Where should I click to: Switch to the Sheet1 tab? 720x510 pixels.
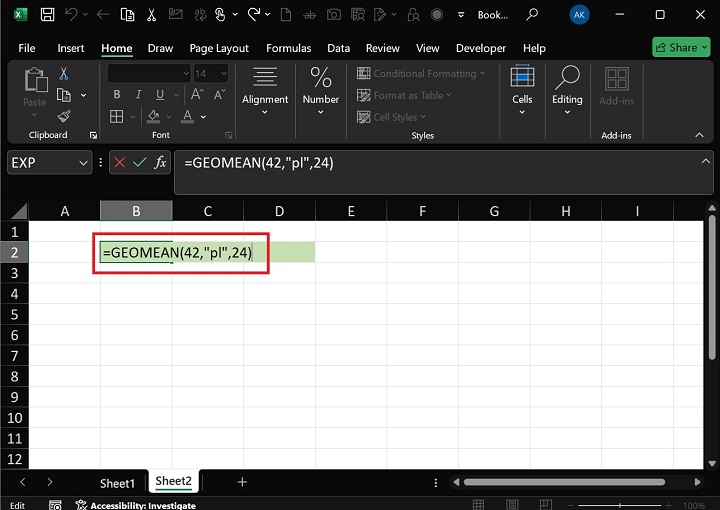[118, 483]
